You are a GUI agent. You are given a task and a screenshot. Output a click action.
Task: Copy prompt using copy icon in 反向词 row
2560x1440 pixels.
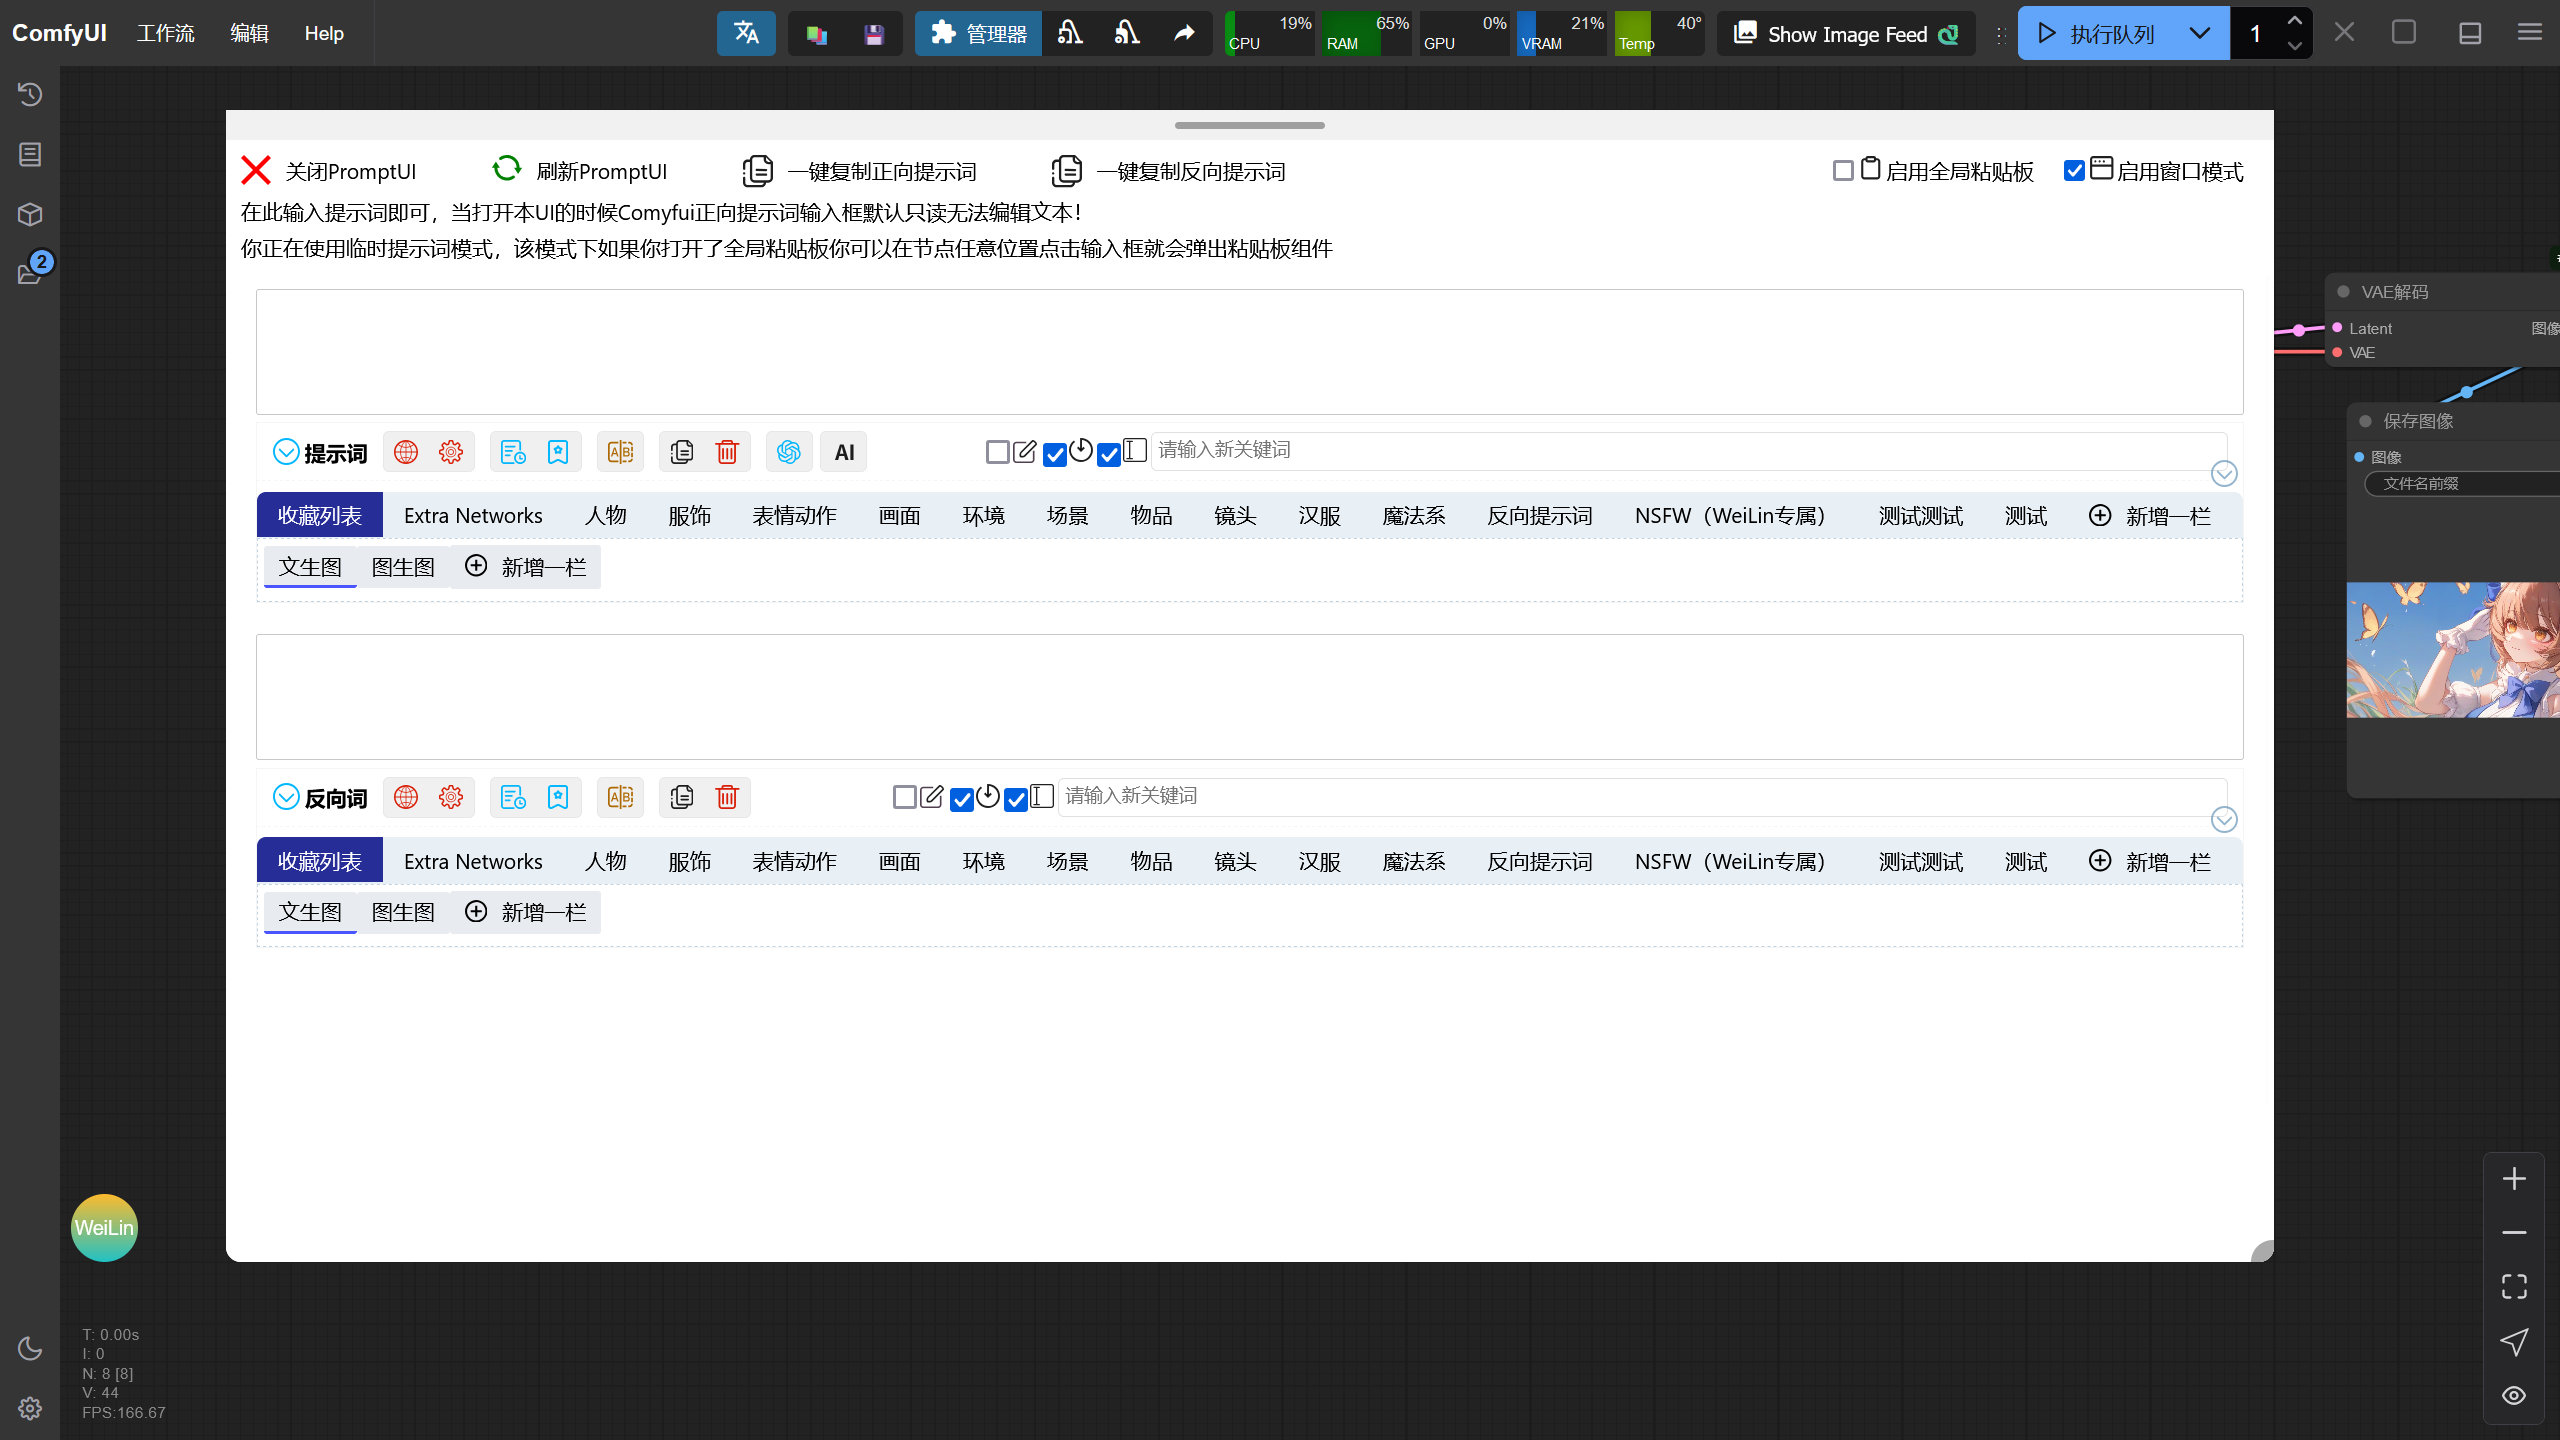(x=682, y=797)
